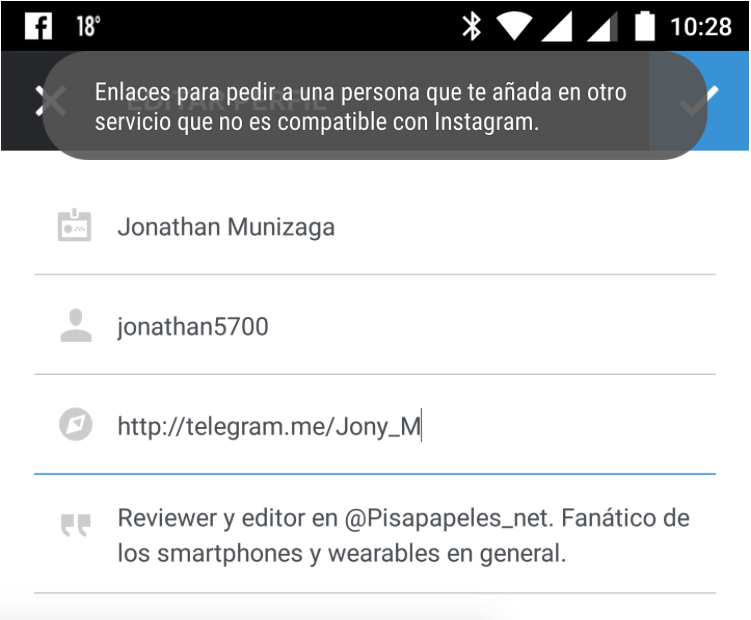Tap the compass website icon

(x=76, y=425)
